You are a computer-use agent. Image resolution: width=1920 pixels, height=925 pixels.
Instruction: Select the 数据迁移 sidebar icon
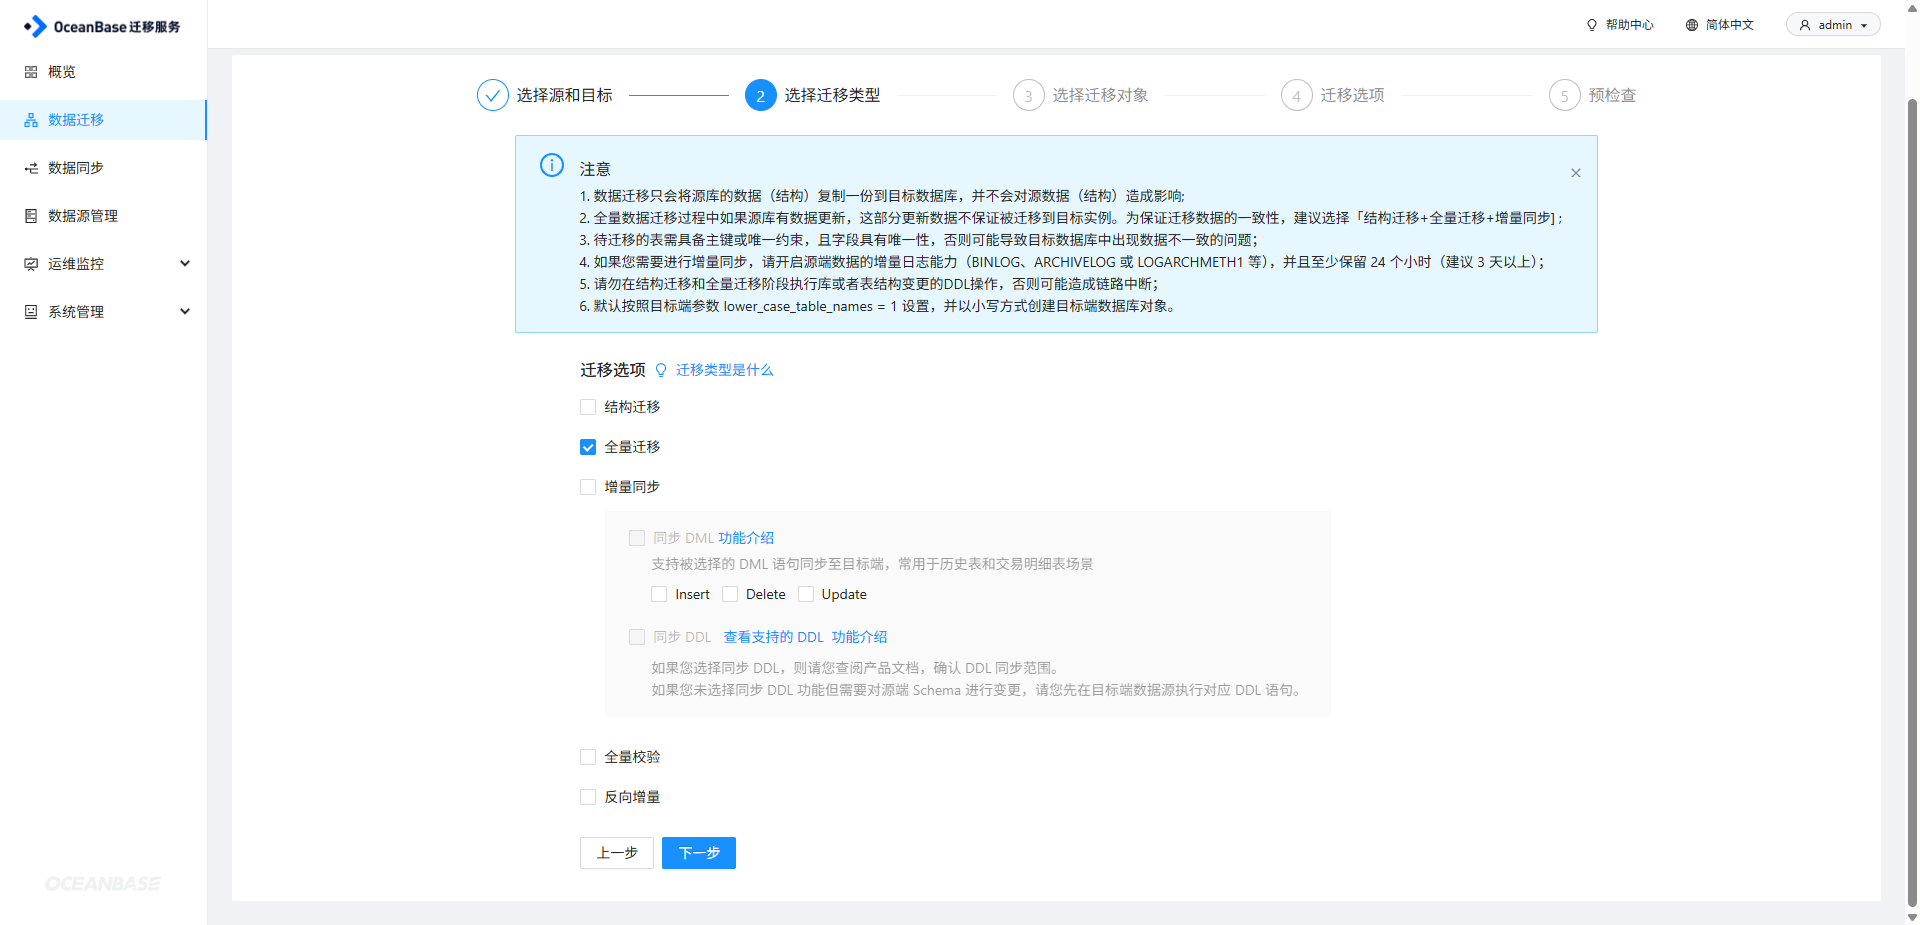coord(31,120)
